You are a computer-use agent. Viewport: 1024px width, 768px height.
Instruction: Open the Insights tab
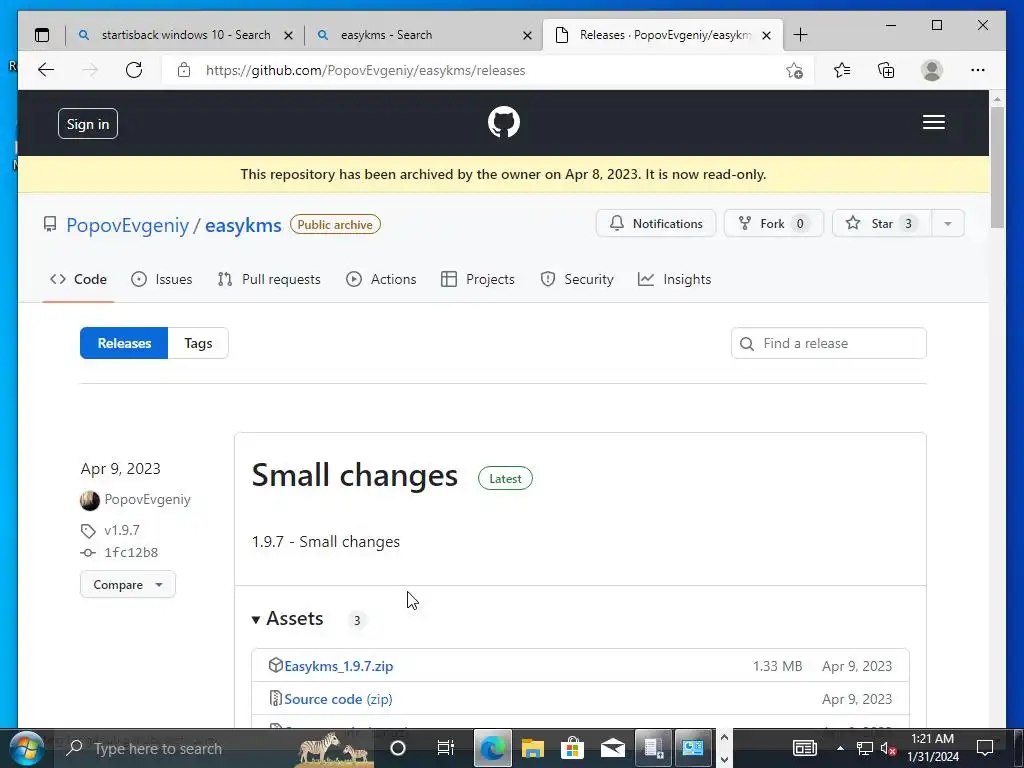pyautogui.click(x=674, y=280)
